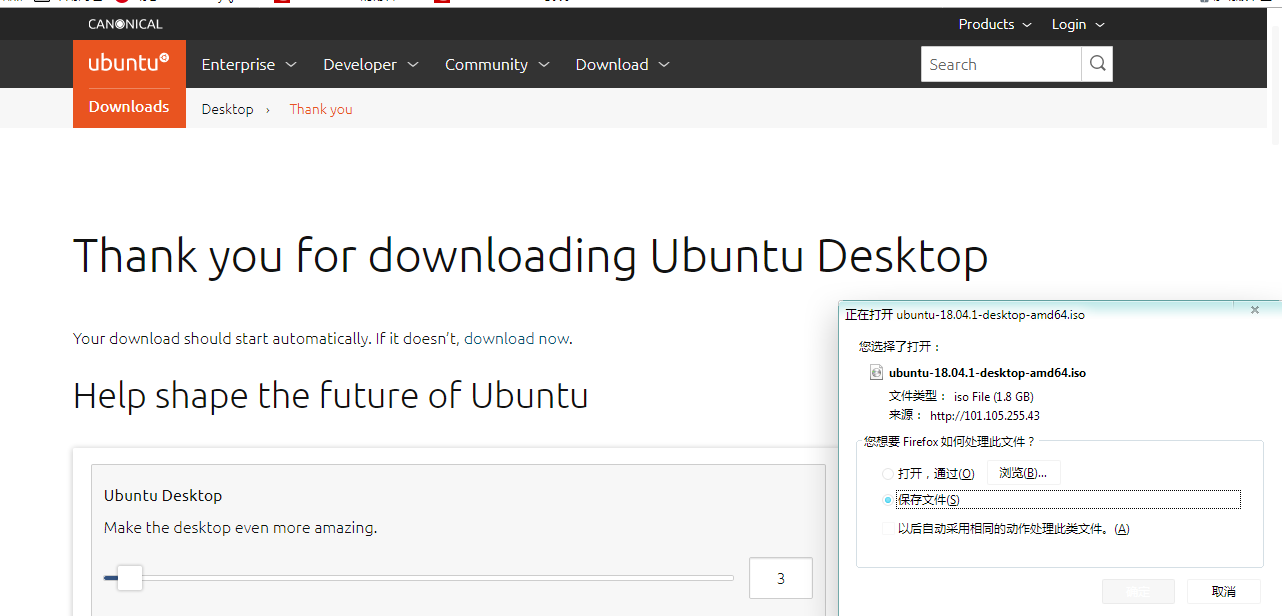Click the dialog title '正在打开 ubuntu-18.04.1-desktop-amd64.iso'
Screen dimensions: 1282x616
point(965,314)
